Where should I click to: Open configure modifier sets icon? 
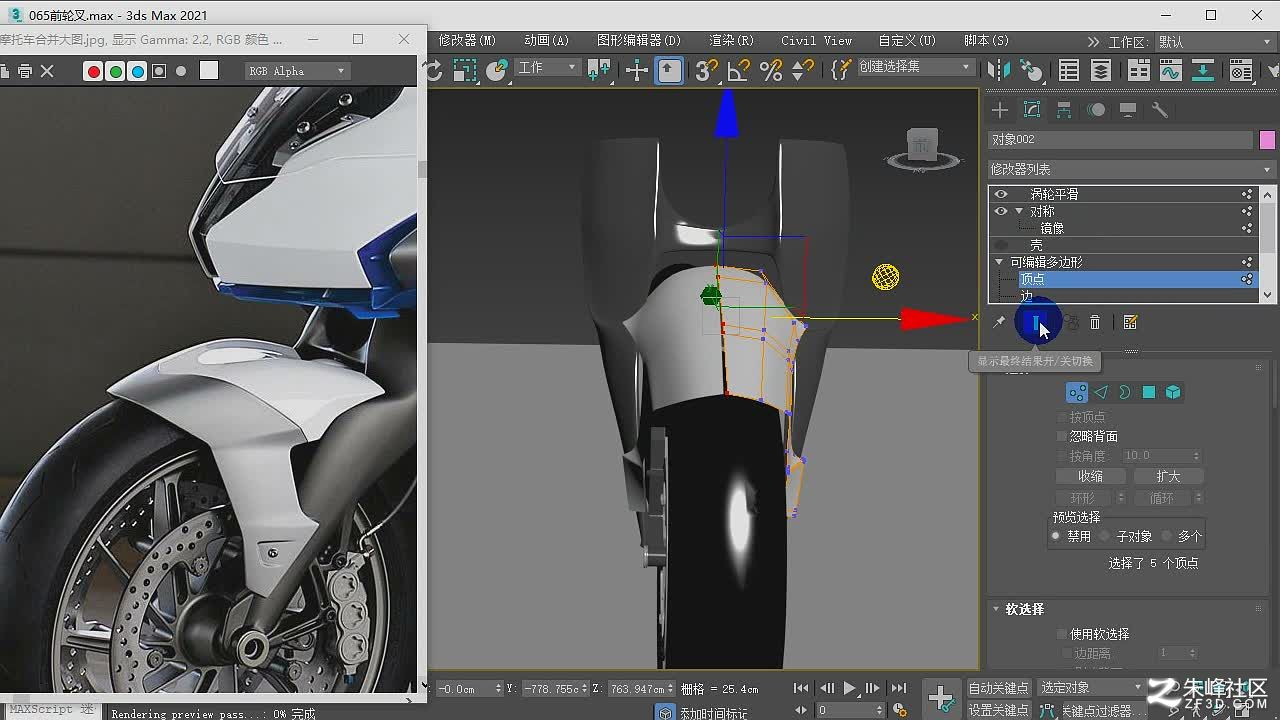pos(1130,322)
